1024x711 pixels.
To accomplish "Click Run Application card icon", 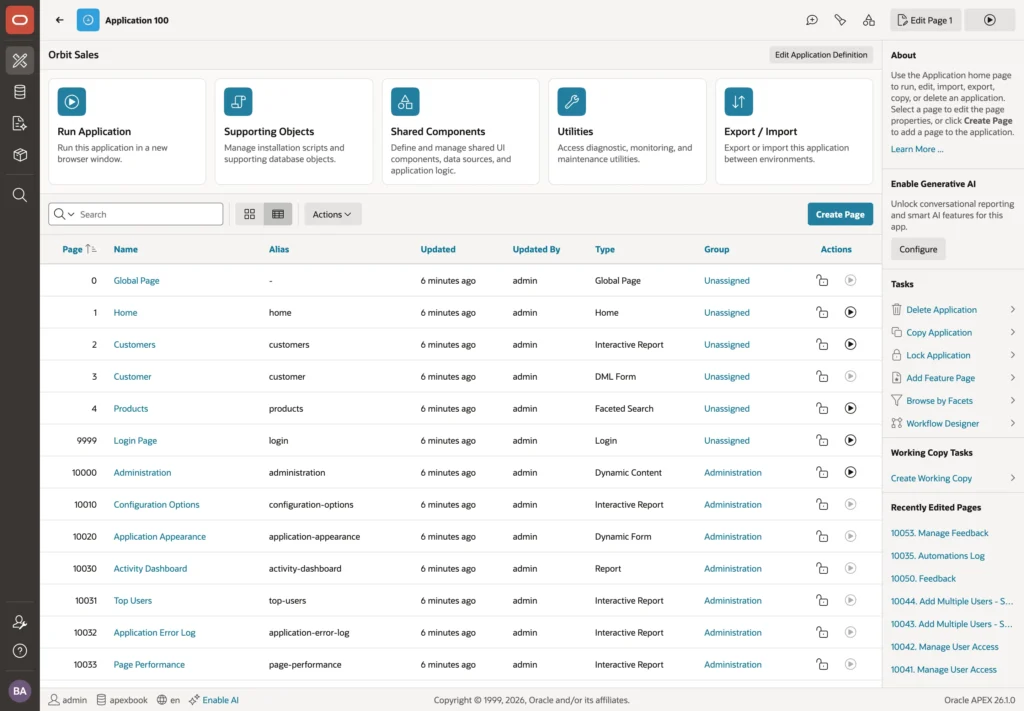I will 71,102.
